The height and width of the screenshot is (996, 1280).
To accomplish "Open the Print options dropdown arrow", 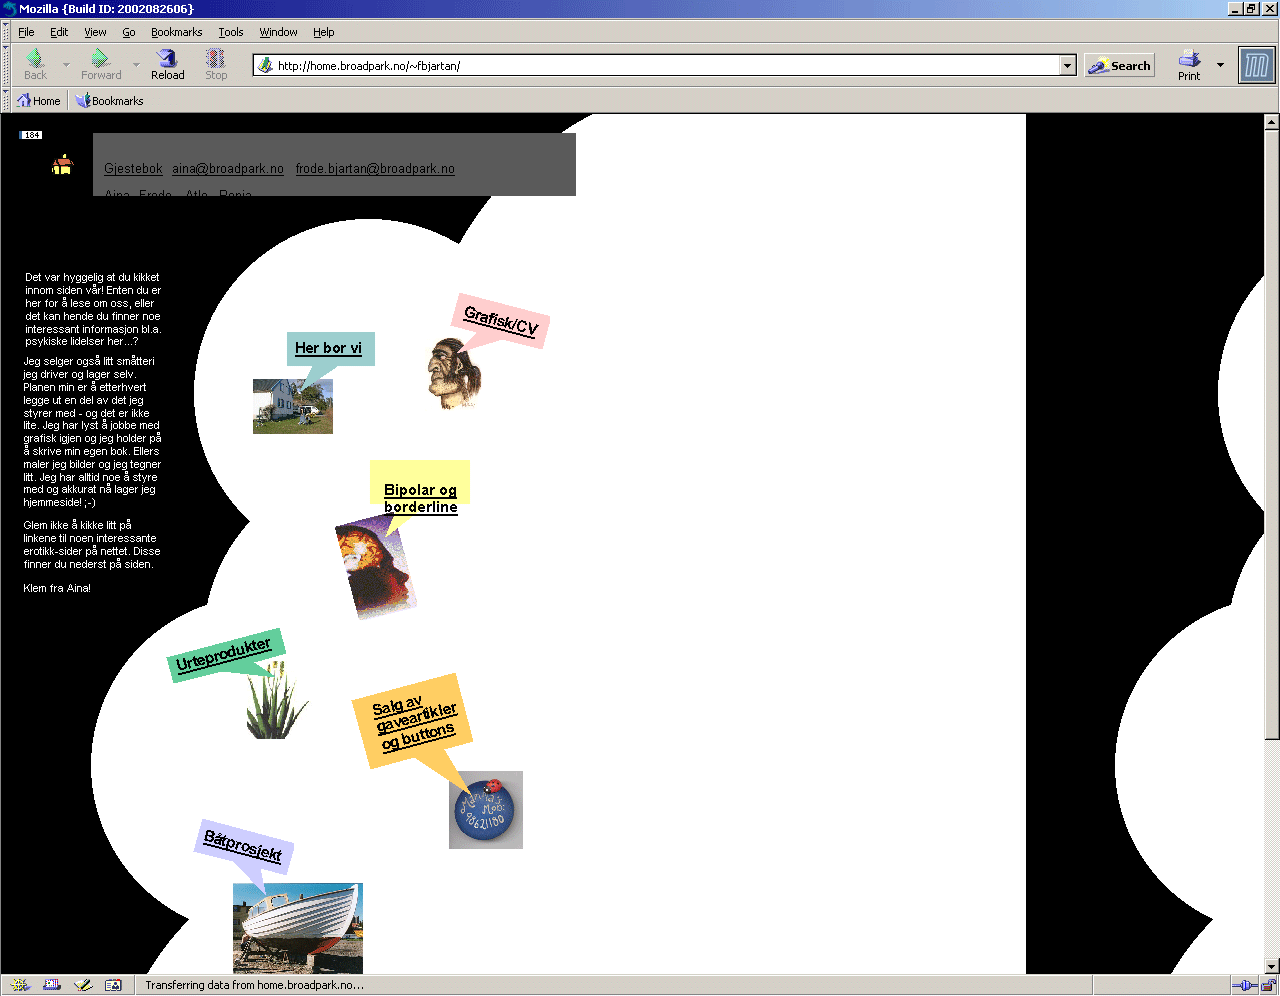I will [1220, 65].
